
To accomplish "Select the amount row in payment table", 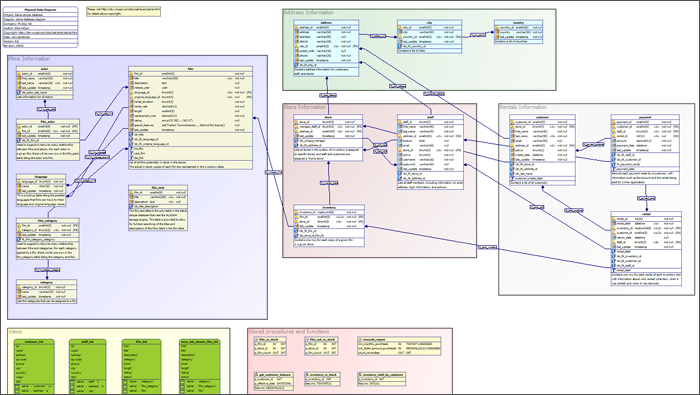I will click(x=645, y=141).
